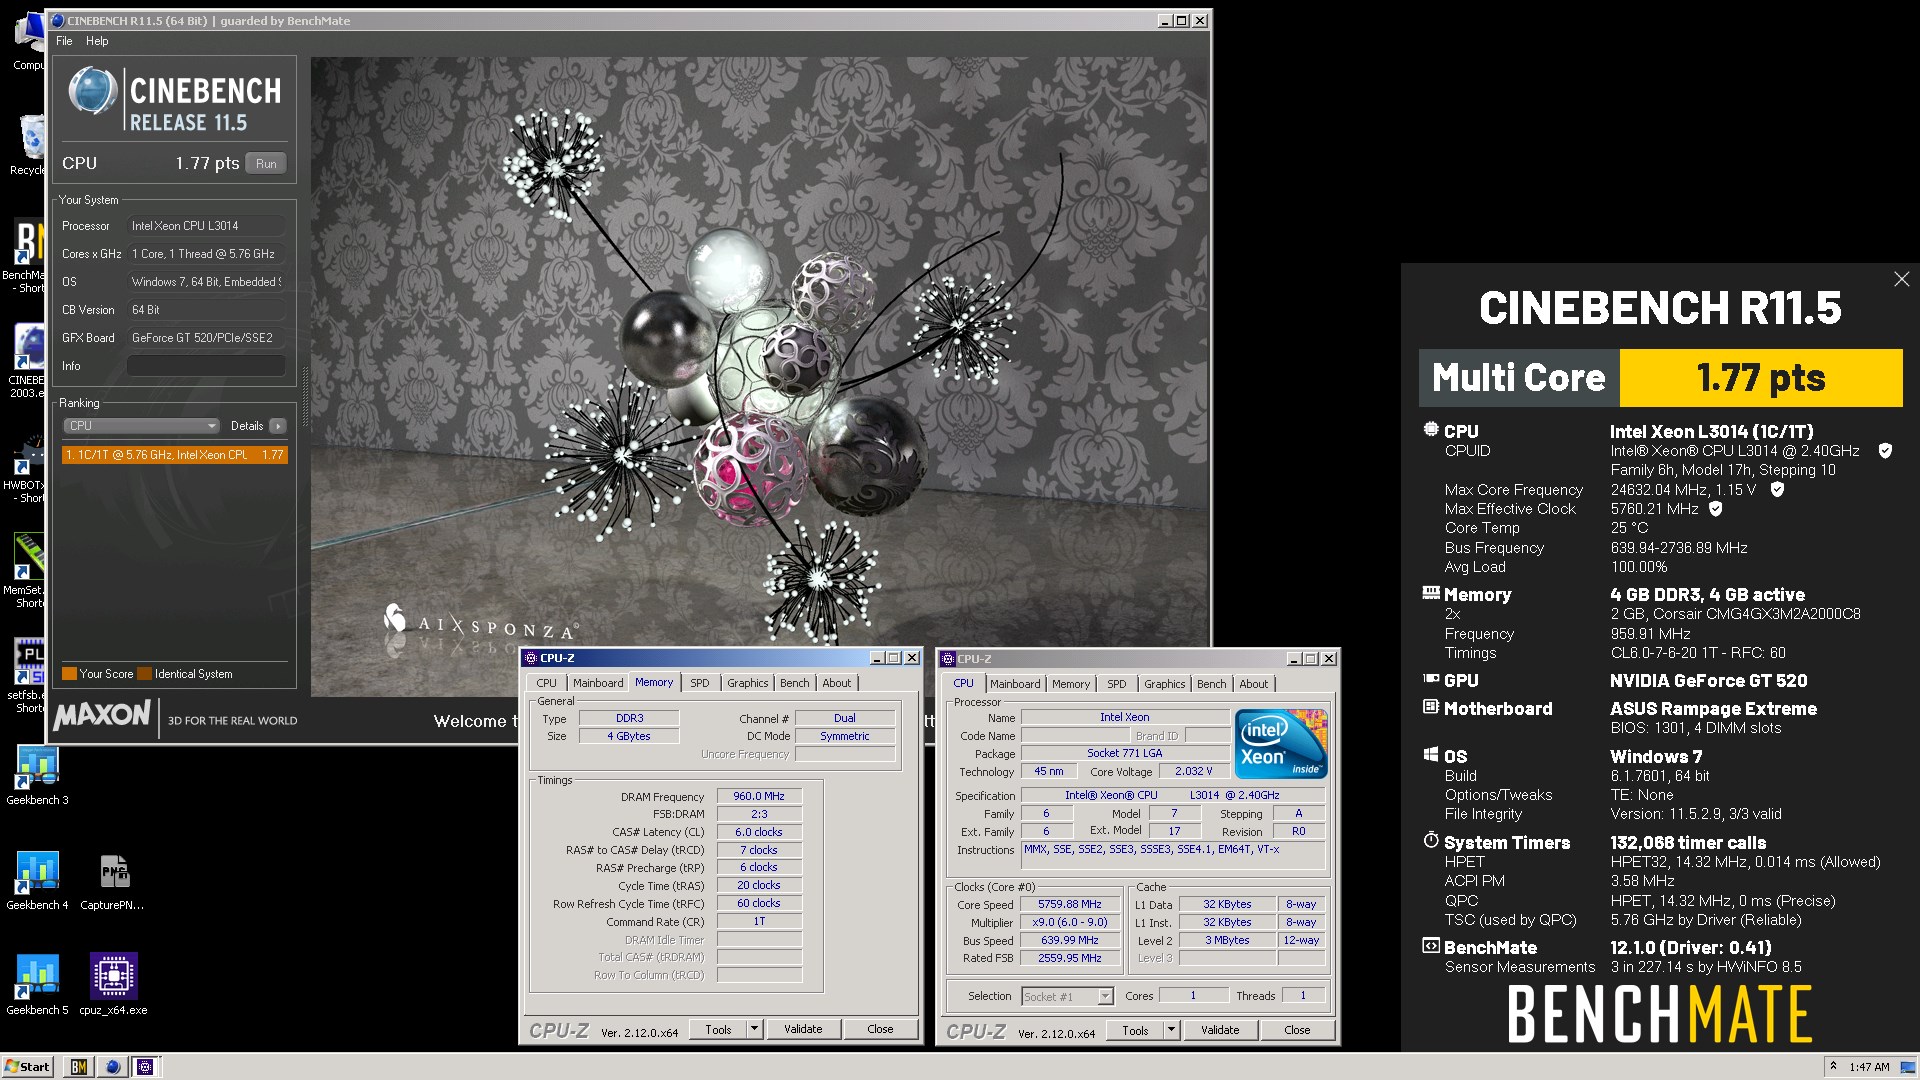Open the MemSet shortcut icon

pyautogui.click(x=27, y=572)
